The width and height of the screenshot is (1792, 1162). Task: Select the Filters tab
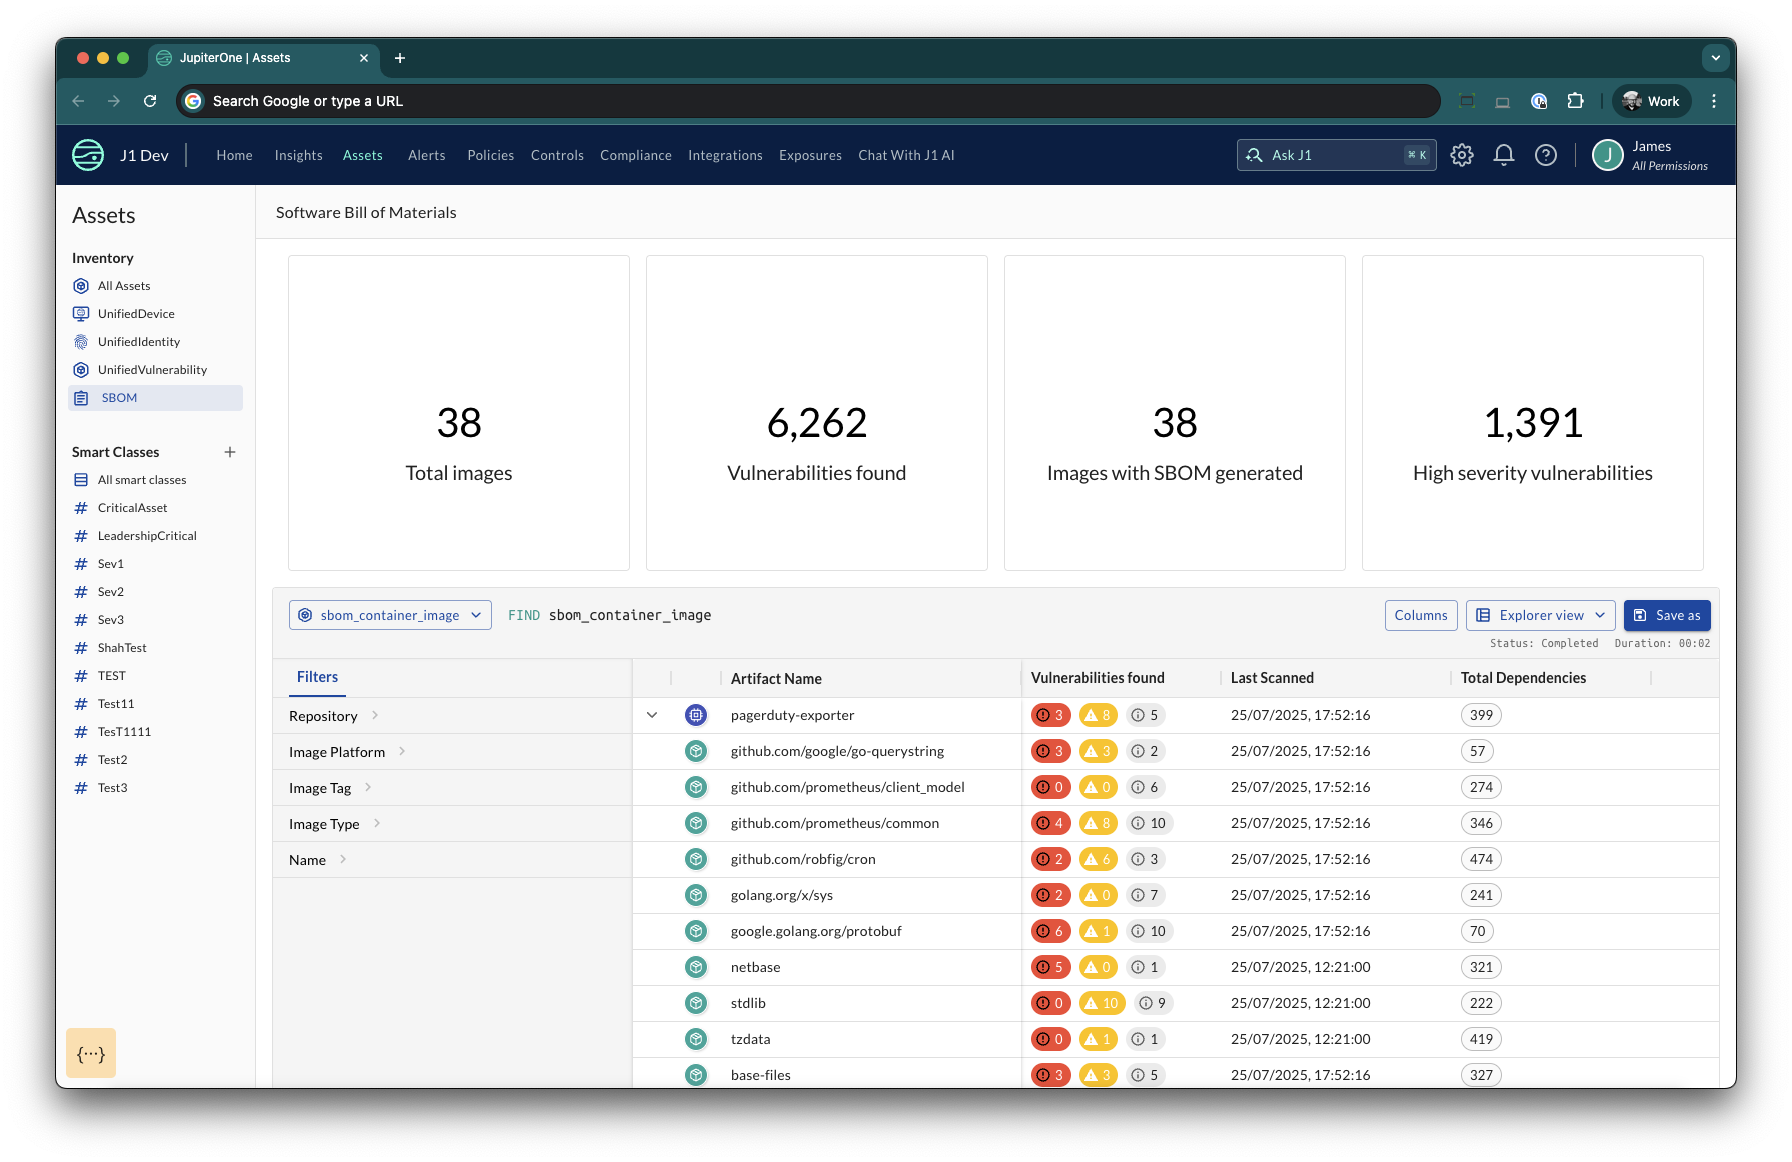(x=318, y=677)
